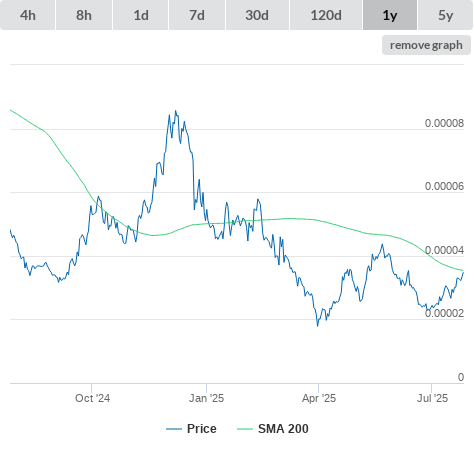The height and width of the screenshot is (455, 474).
Task: Click the remove graph button
Action: pyautogui.click(x=426, y=45)
